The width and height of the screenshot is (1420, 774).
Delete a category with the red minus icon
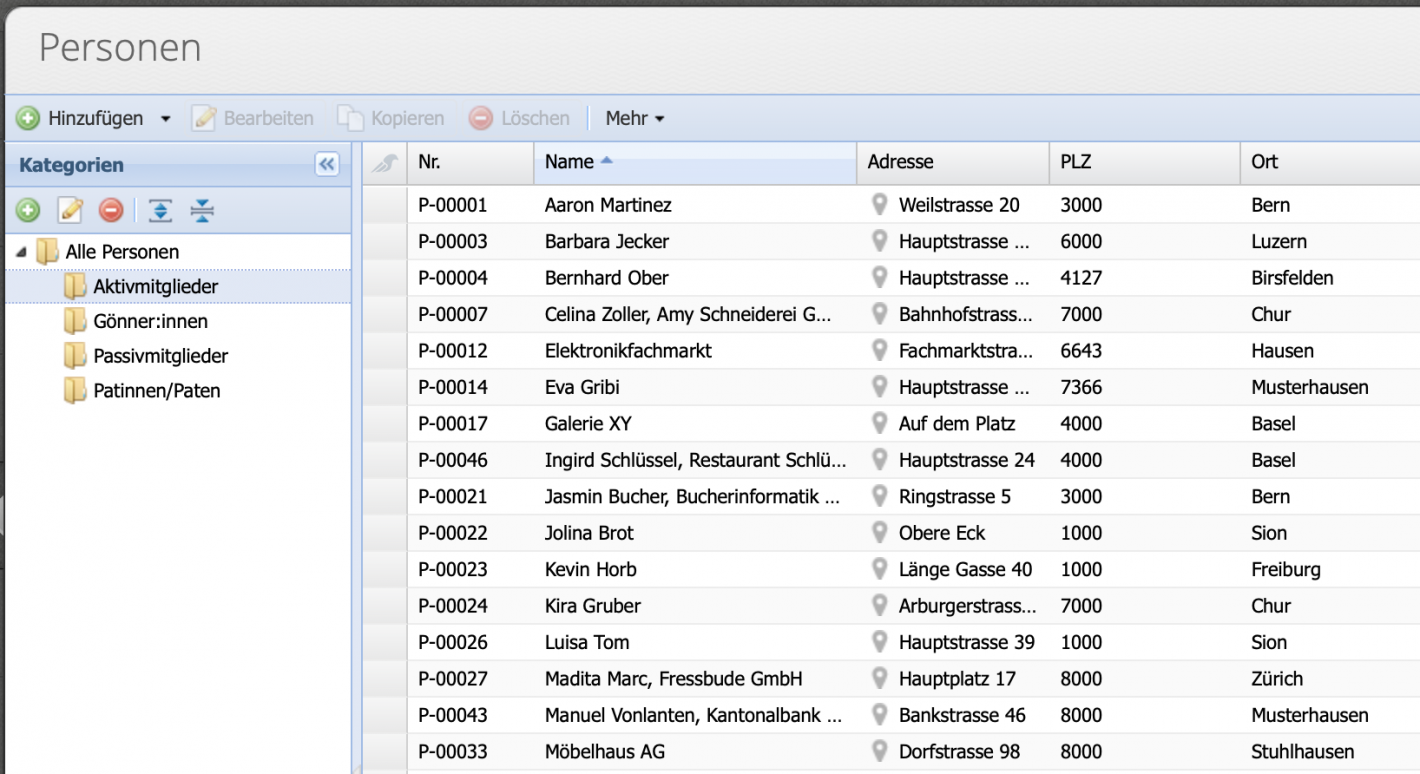click(x=111, y=210)
